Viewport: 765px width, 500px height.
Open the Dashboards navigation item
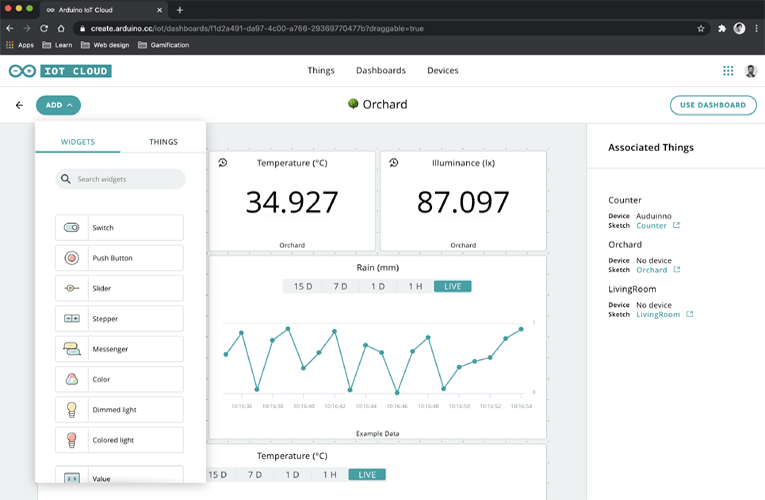(381, 70)
